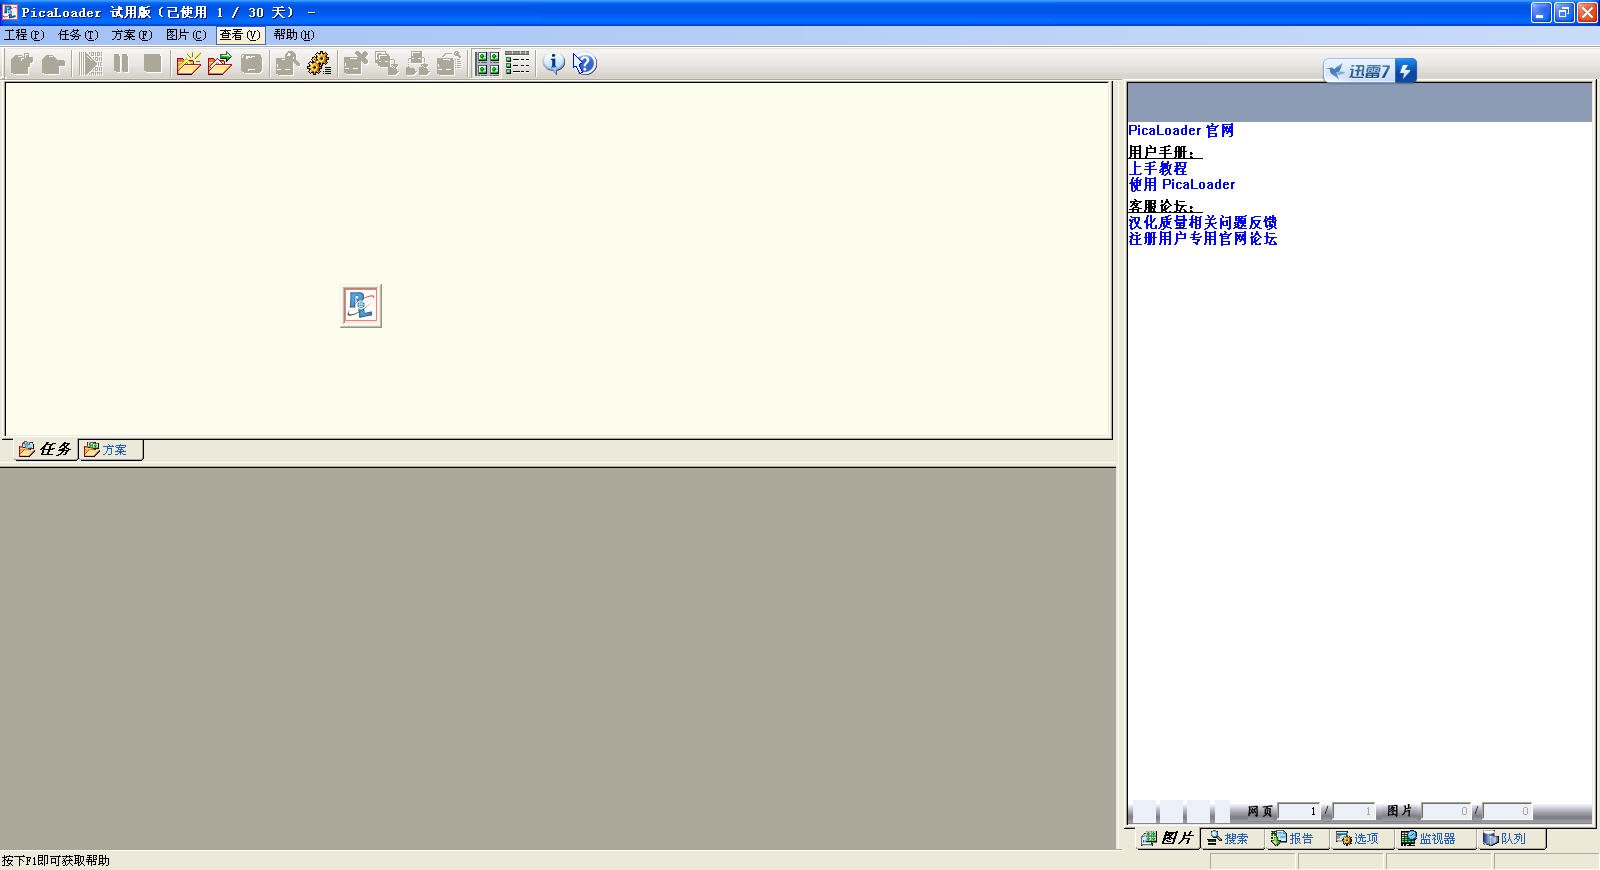This screenshot has width=1600, height=870.
Task: Switch to detail list view icon
Action: (x=518, y=64)
